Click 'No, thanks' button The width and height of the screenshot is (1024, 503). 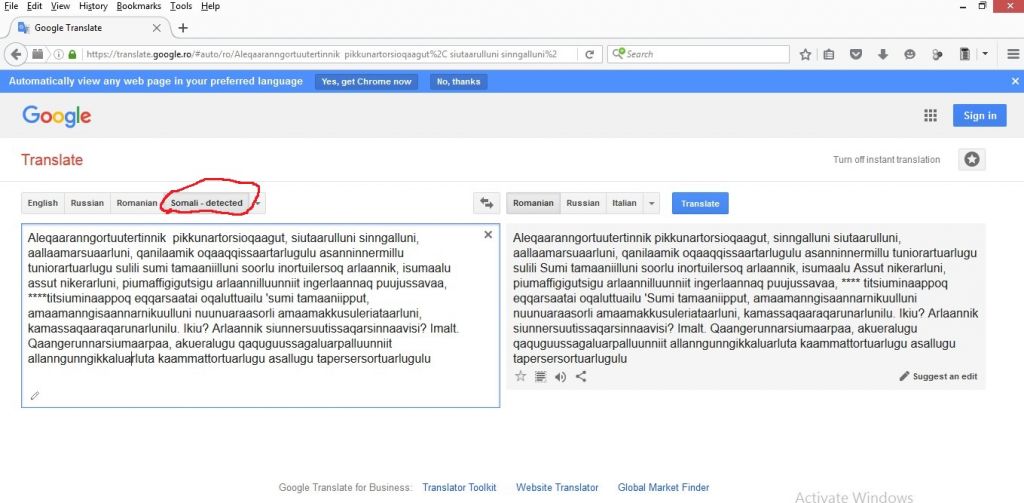coord(458,82)
